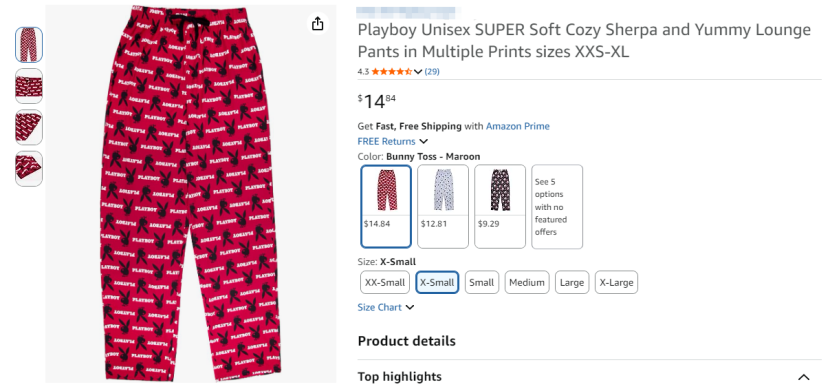Choose the white print swatch priced $12.81
The image size is (831, 389).
[x=443, y=206]
